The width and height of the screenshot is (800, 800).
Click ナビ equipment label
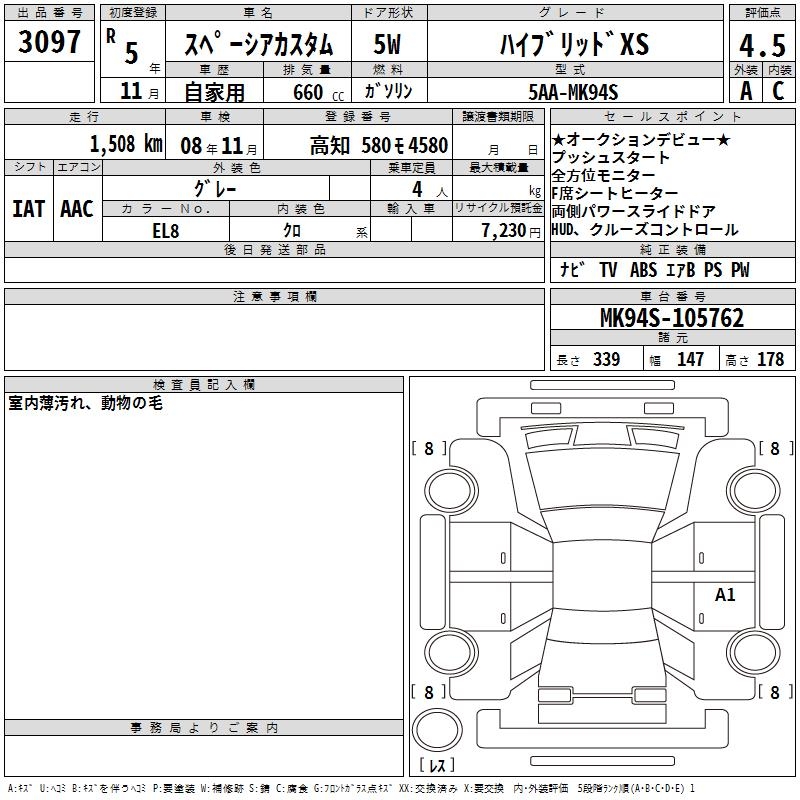point(571,269)
